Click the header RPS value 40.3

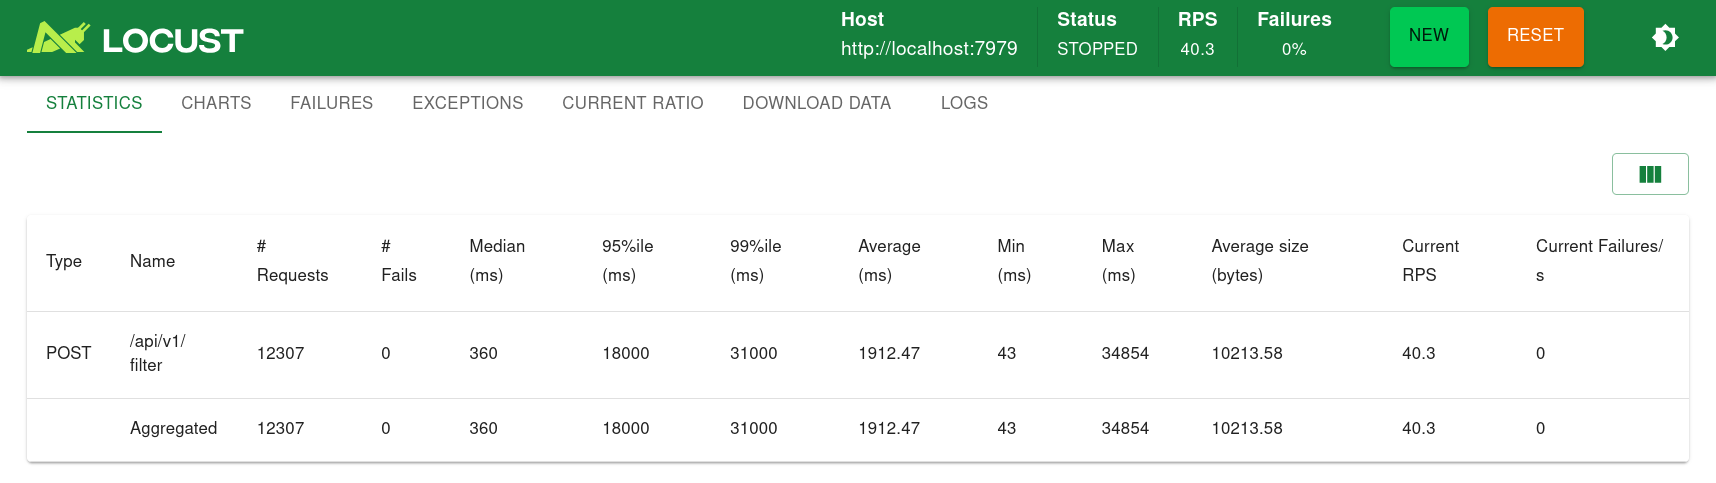pos(1197,49)
